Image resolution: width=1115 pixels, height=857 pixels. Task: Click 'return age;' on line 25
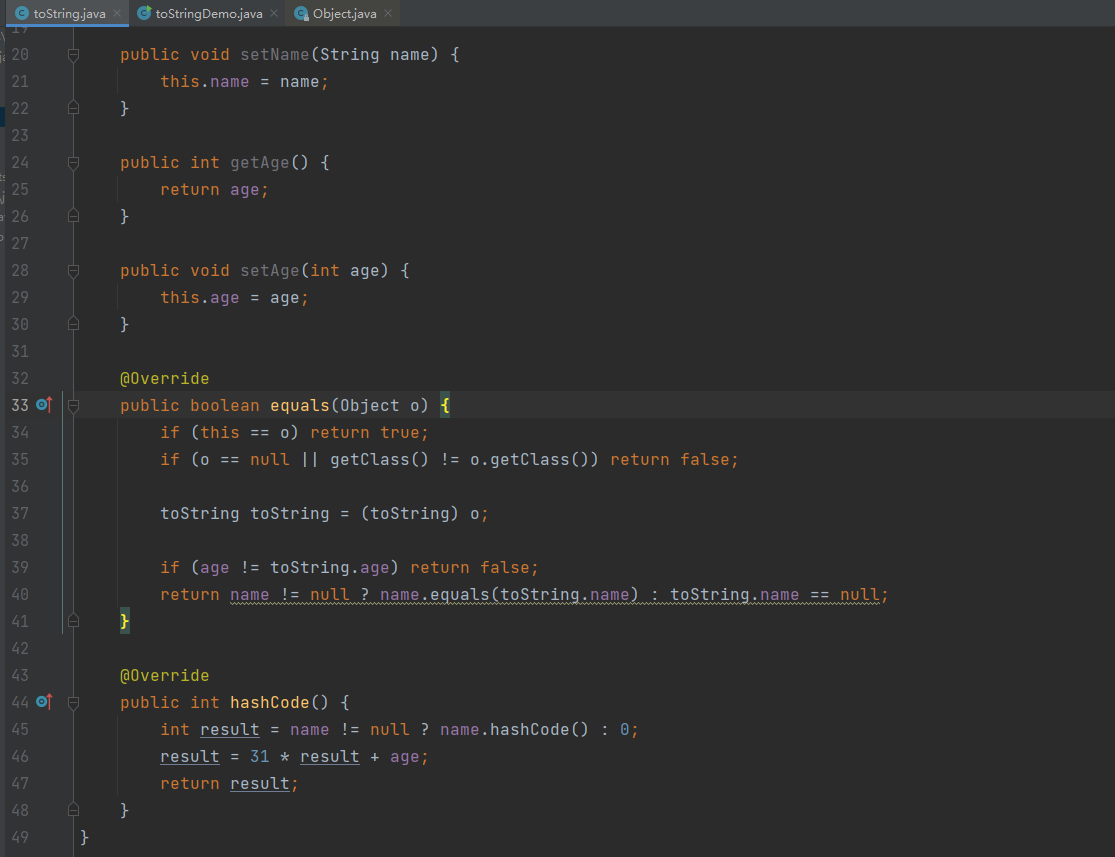214,190
